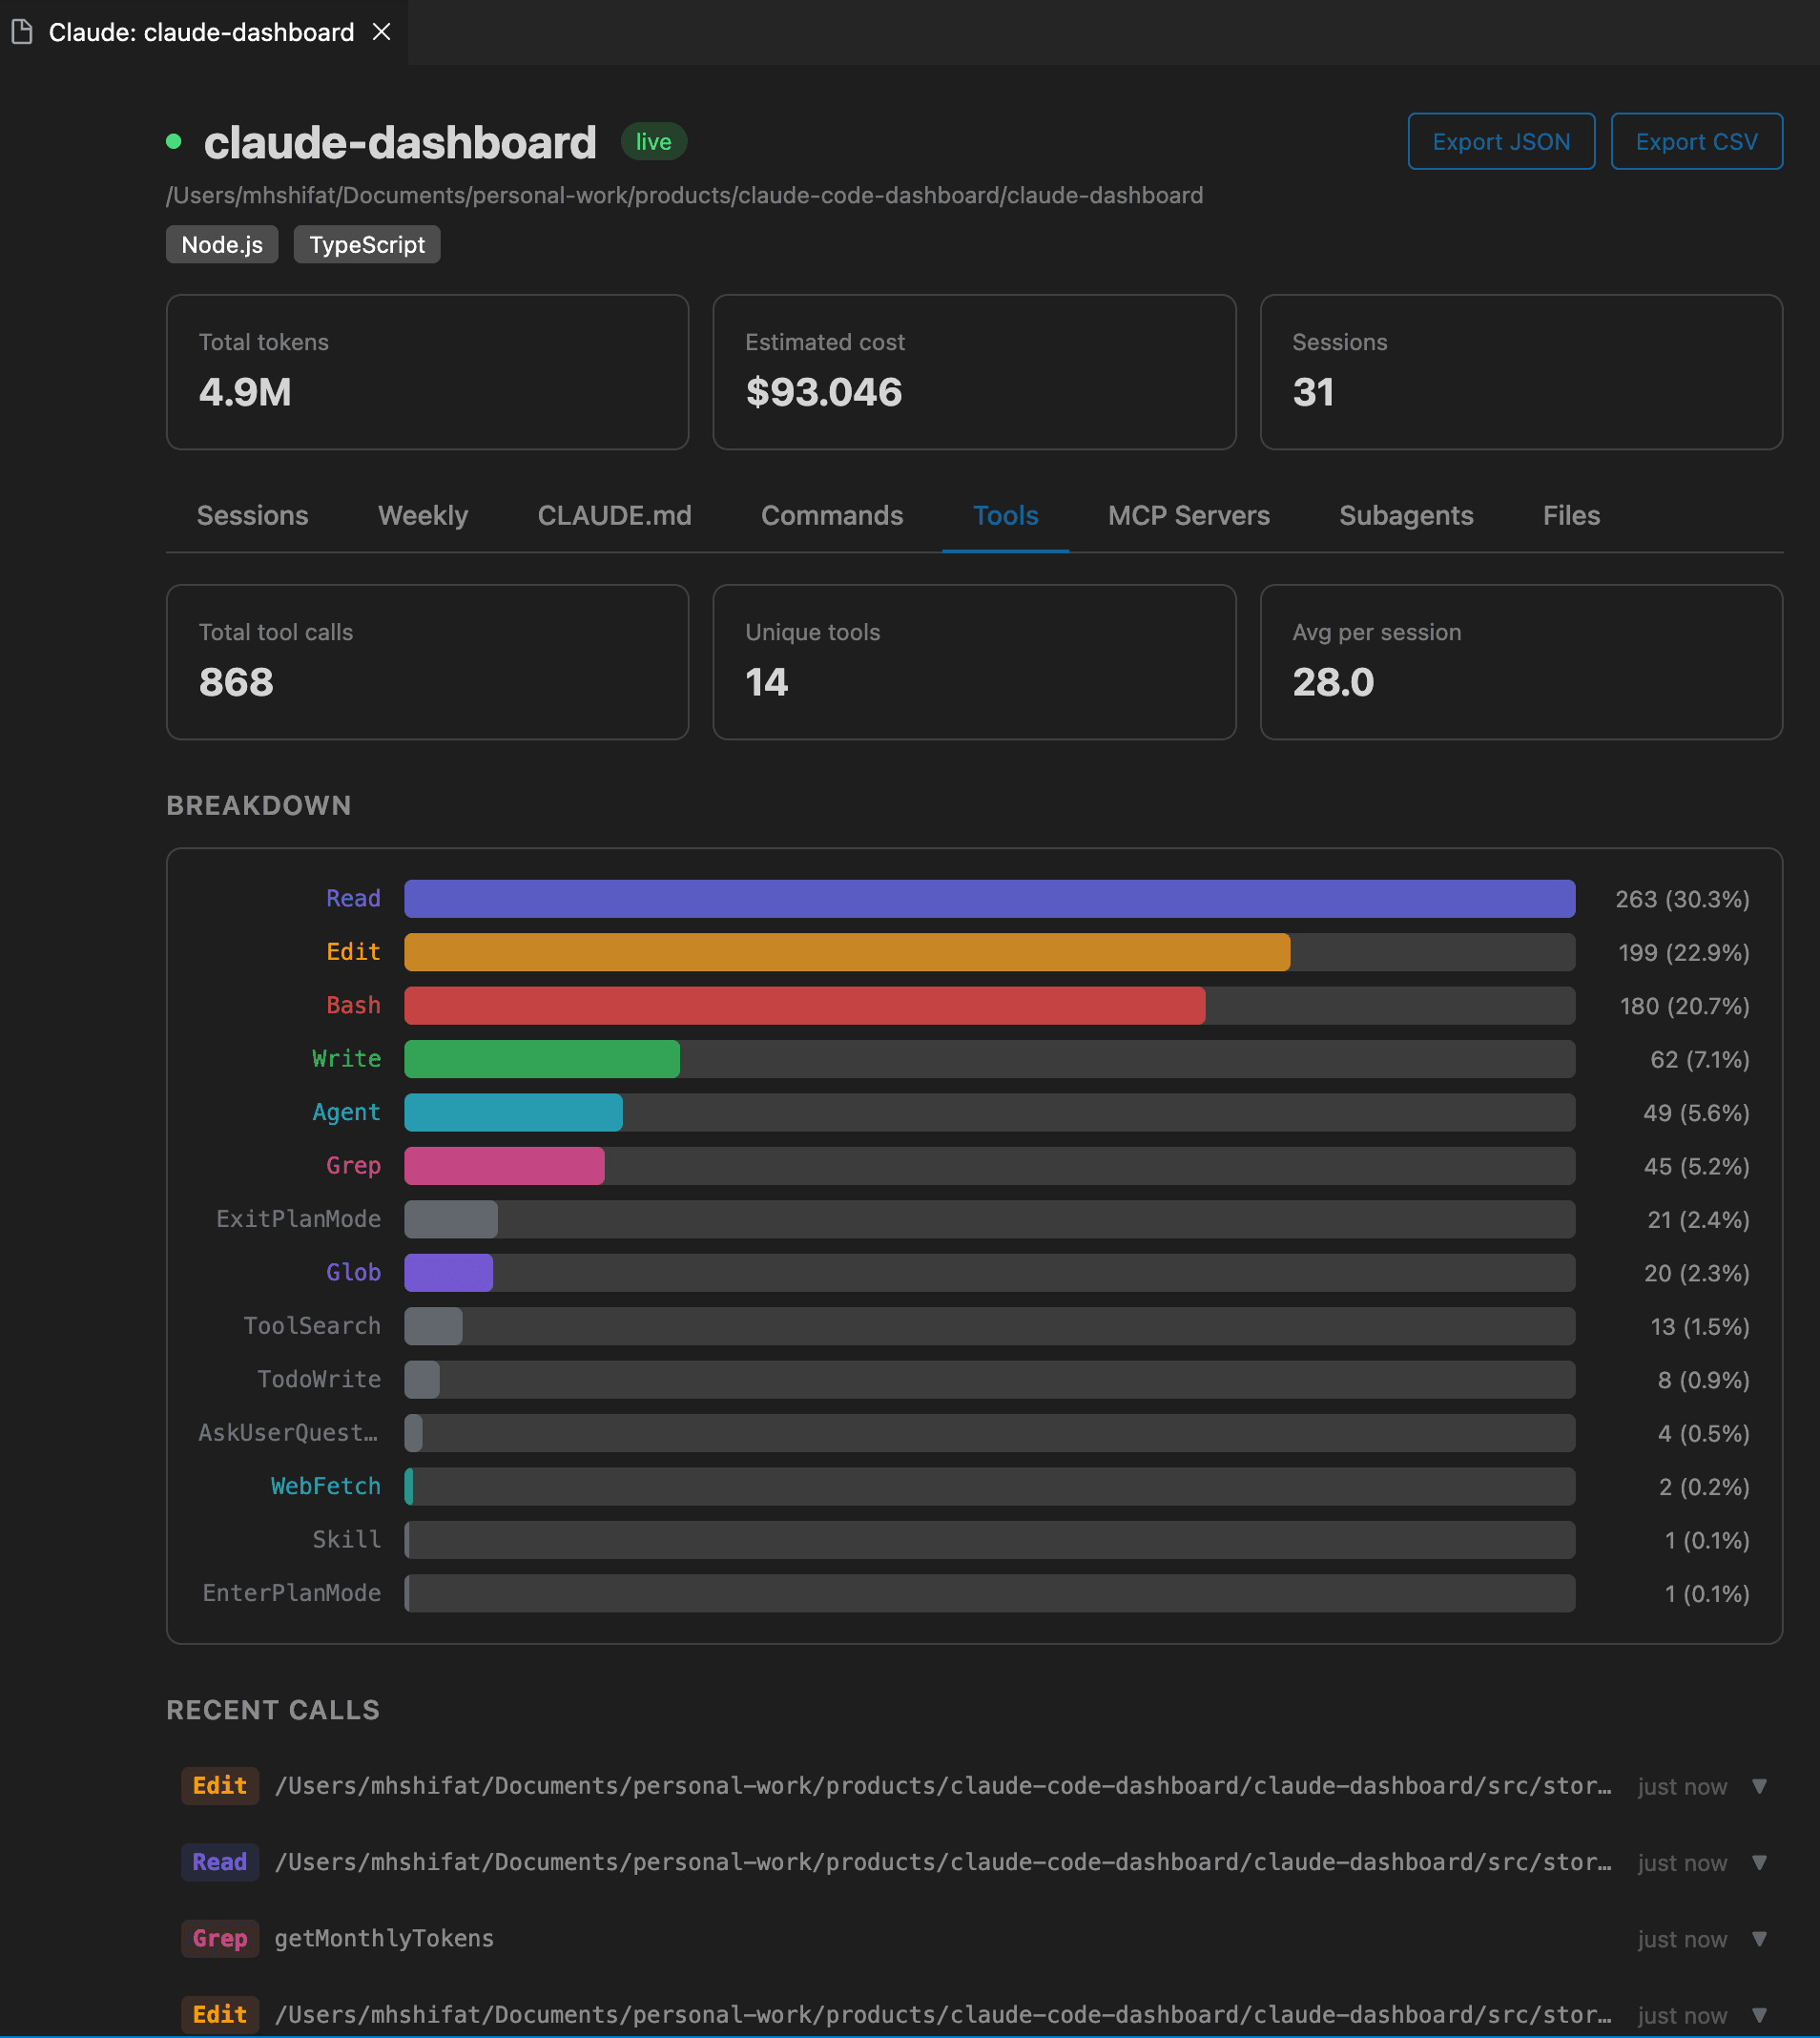This screenshot has width=1820, height=2038.
Task: Click the Avg per session 28.0 value
Action: coord(1333,683)
